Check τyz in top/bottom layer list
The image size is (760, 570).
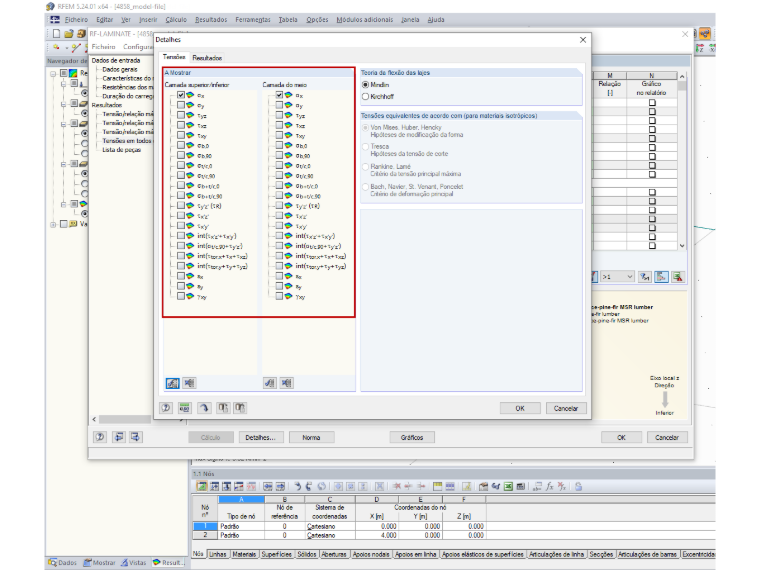coord(181,115)
